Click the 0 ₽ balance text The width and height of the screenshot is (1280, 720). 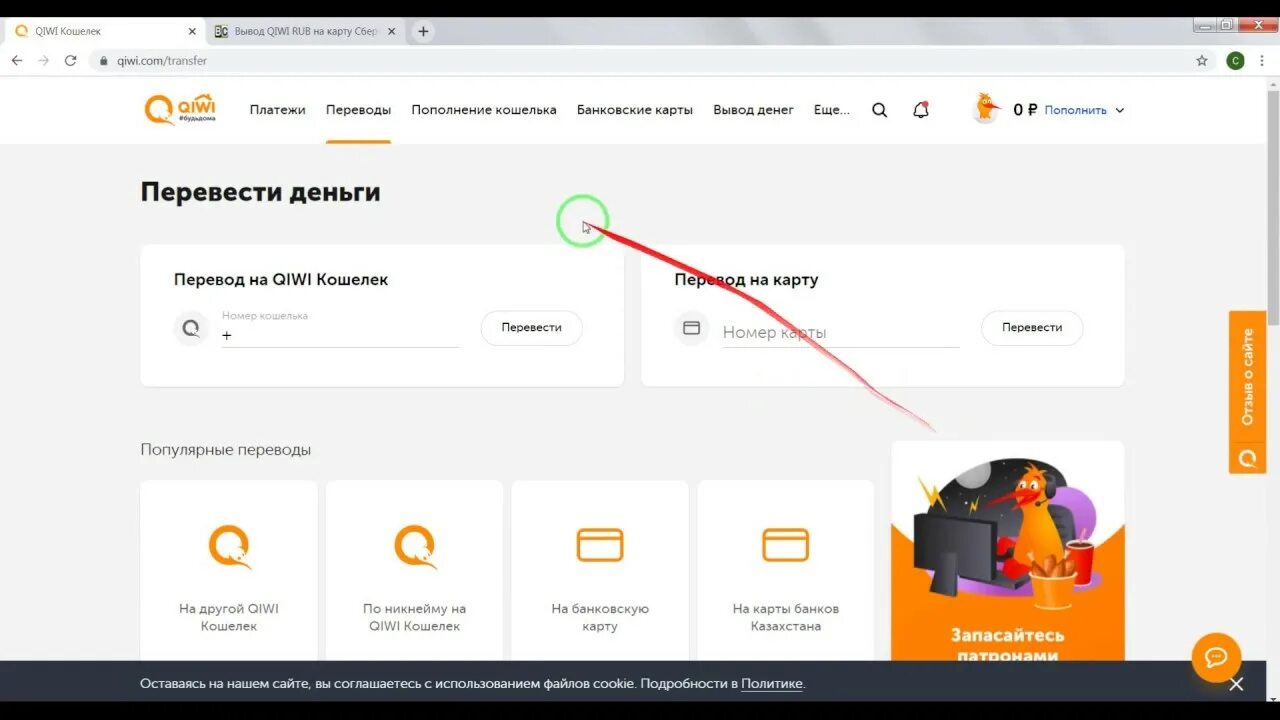coord(1025,110)
